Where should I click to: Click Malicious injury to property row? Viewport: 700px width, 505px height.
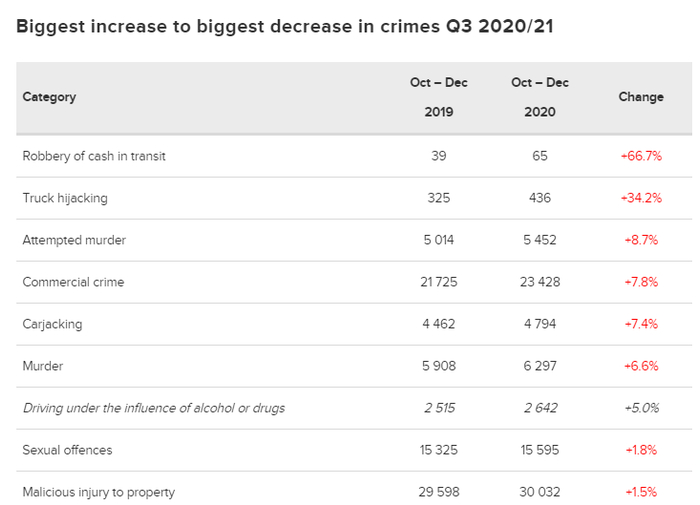[x=98, y=492]
